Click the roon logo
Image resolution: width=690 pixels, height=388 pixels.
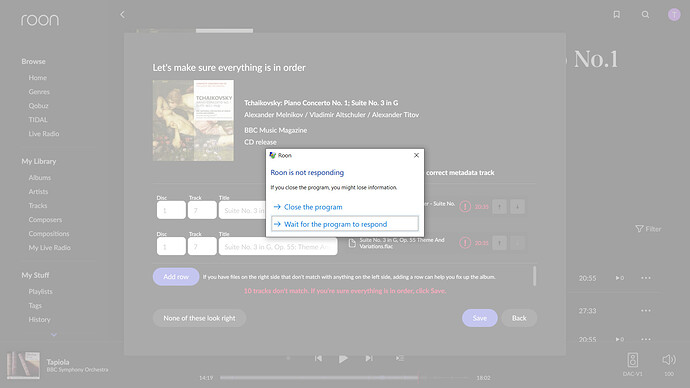(x=40, y=20)
